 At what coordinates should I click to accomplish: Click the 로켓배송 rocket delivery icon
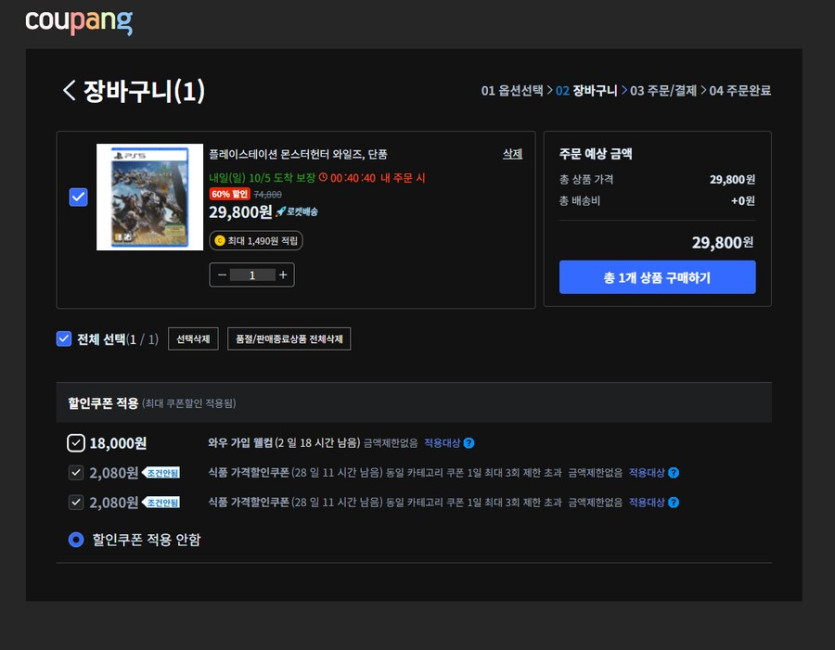281,213
